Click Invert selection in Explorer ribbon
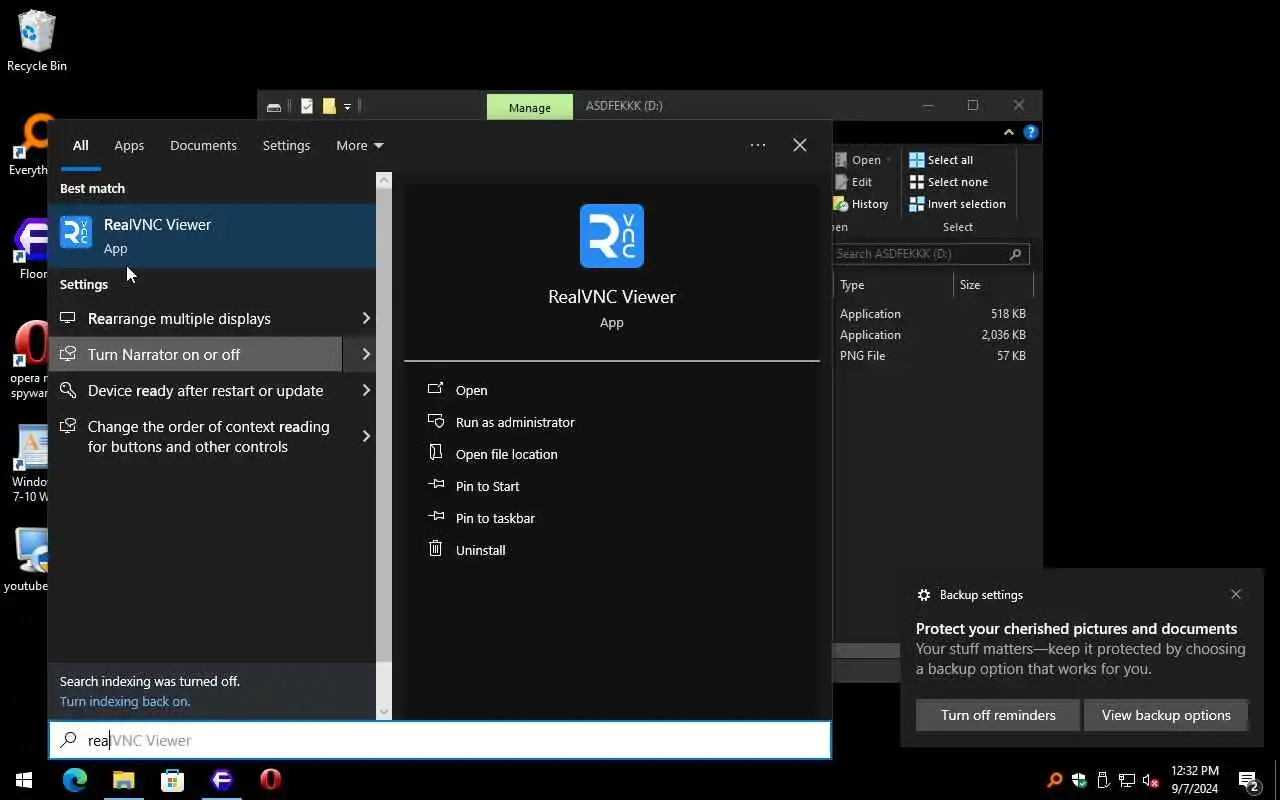1280x800 pixels. point(957,204)
